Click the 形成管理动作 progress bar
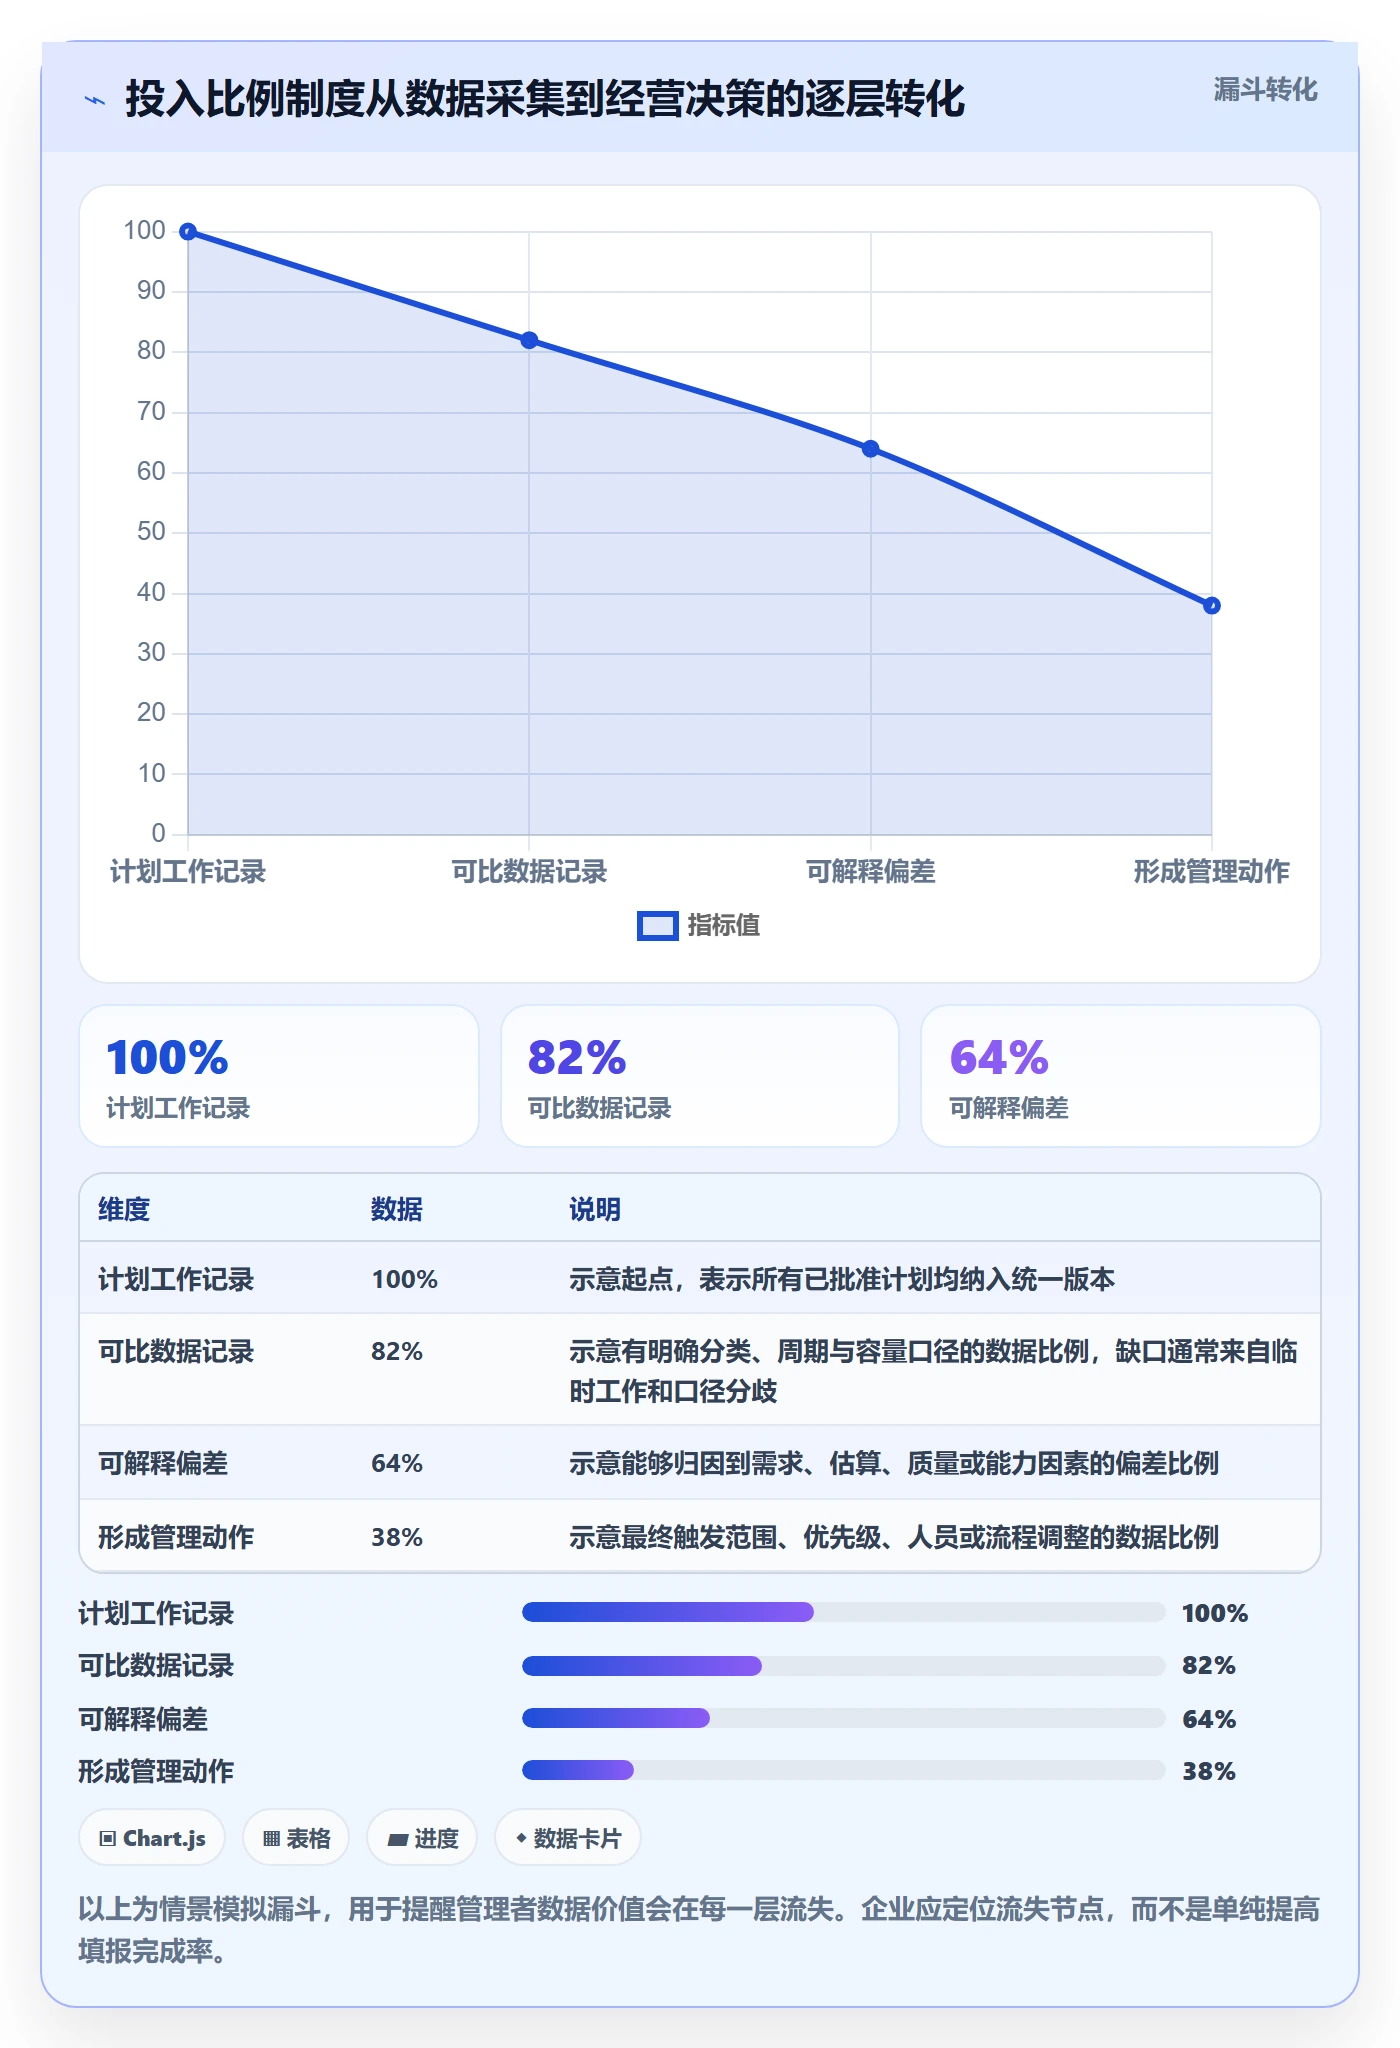This screenshot has height=2048, width=1400. (x=844, y=1770)
